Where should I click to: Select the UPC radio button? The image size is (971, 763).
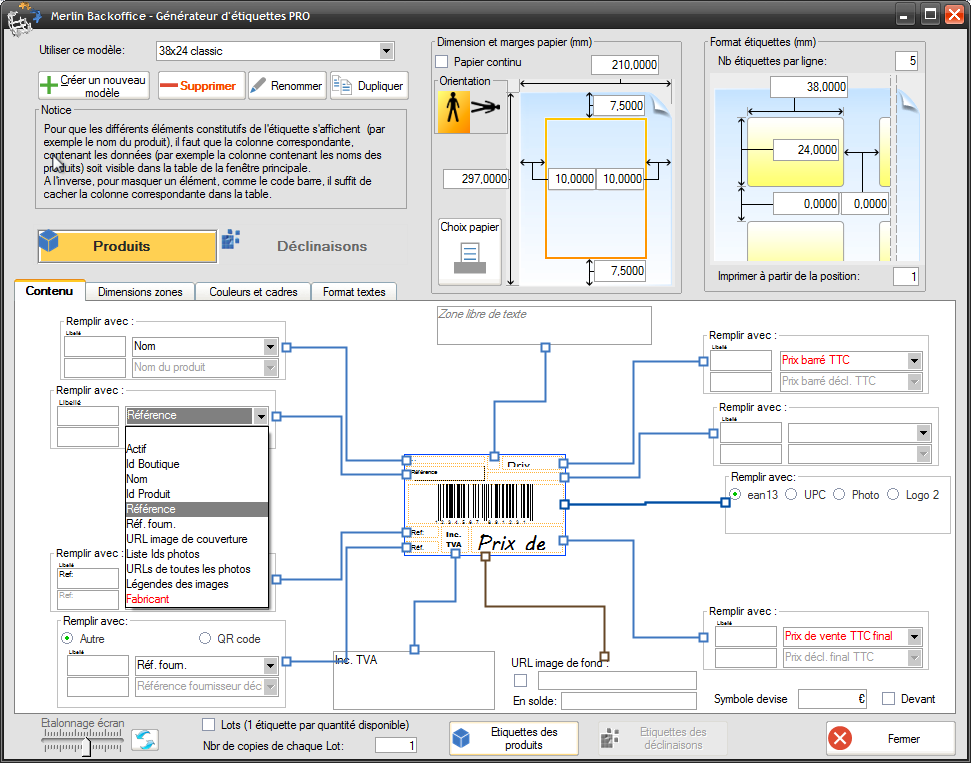click(x=791, y=494)
